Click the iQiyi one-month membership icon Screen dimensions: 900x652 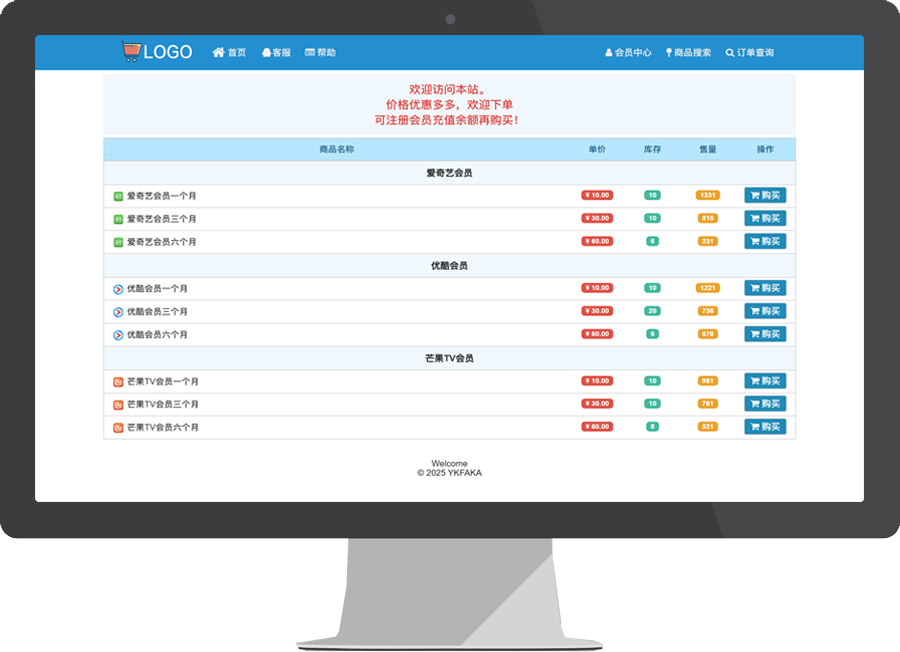click(x=118, y=196)
